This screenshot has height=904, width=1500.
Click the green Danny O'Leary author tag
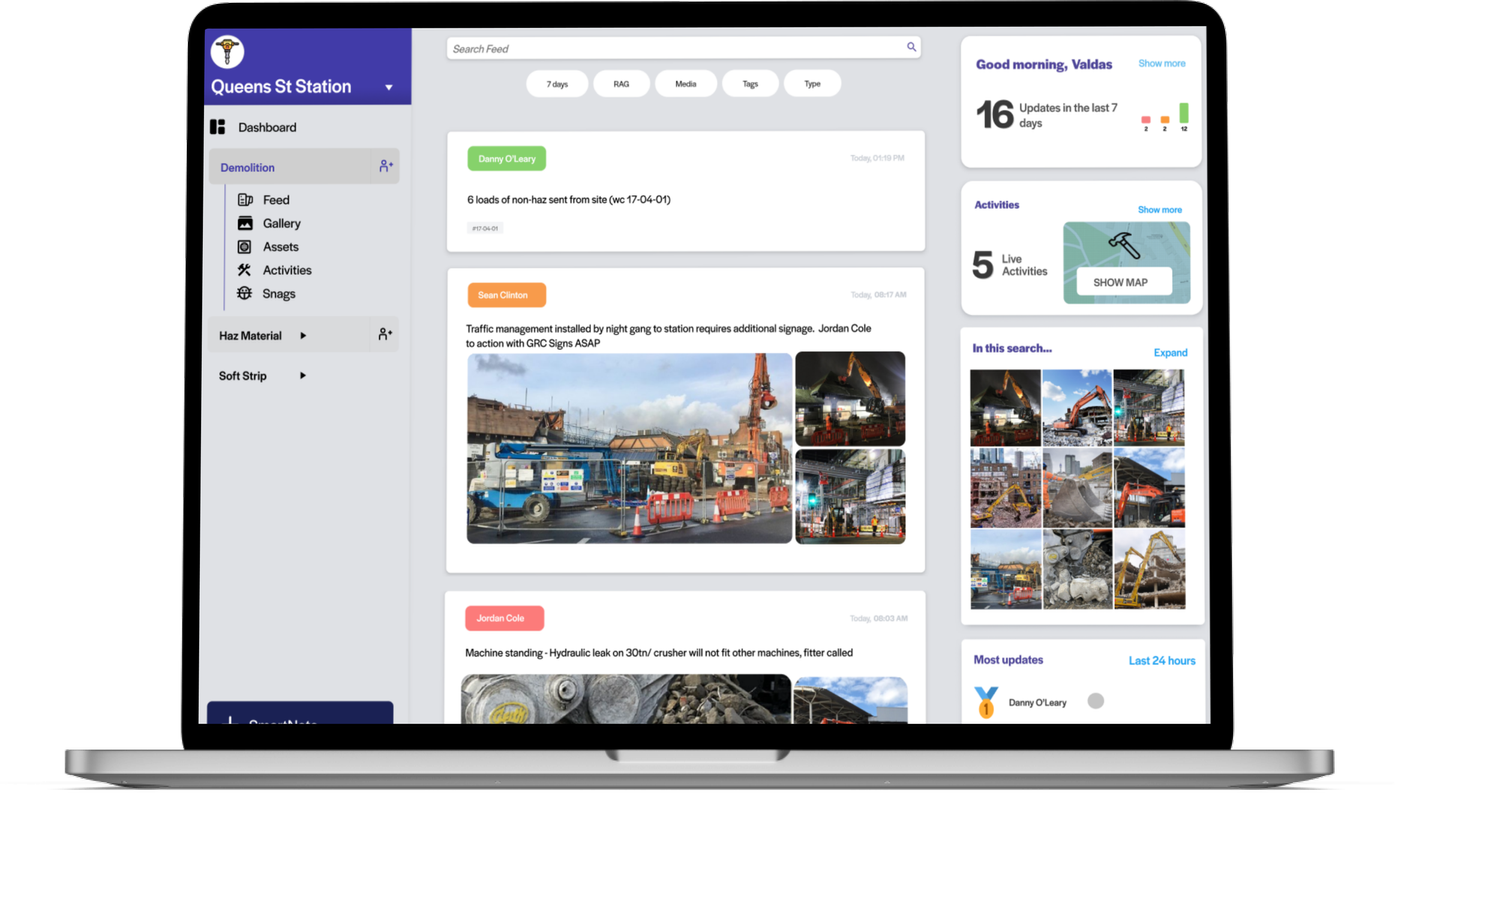click(x=506, y=159)
